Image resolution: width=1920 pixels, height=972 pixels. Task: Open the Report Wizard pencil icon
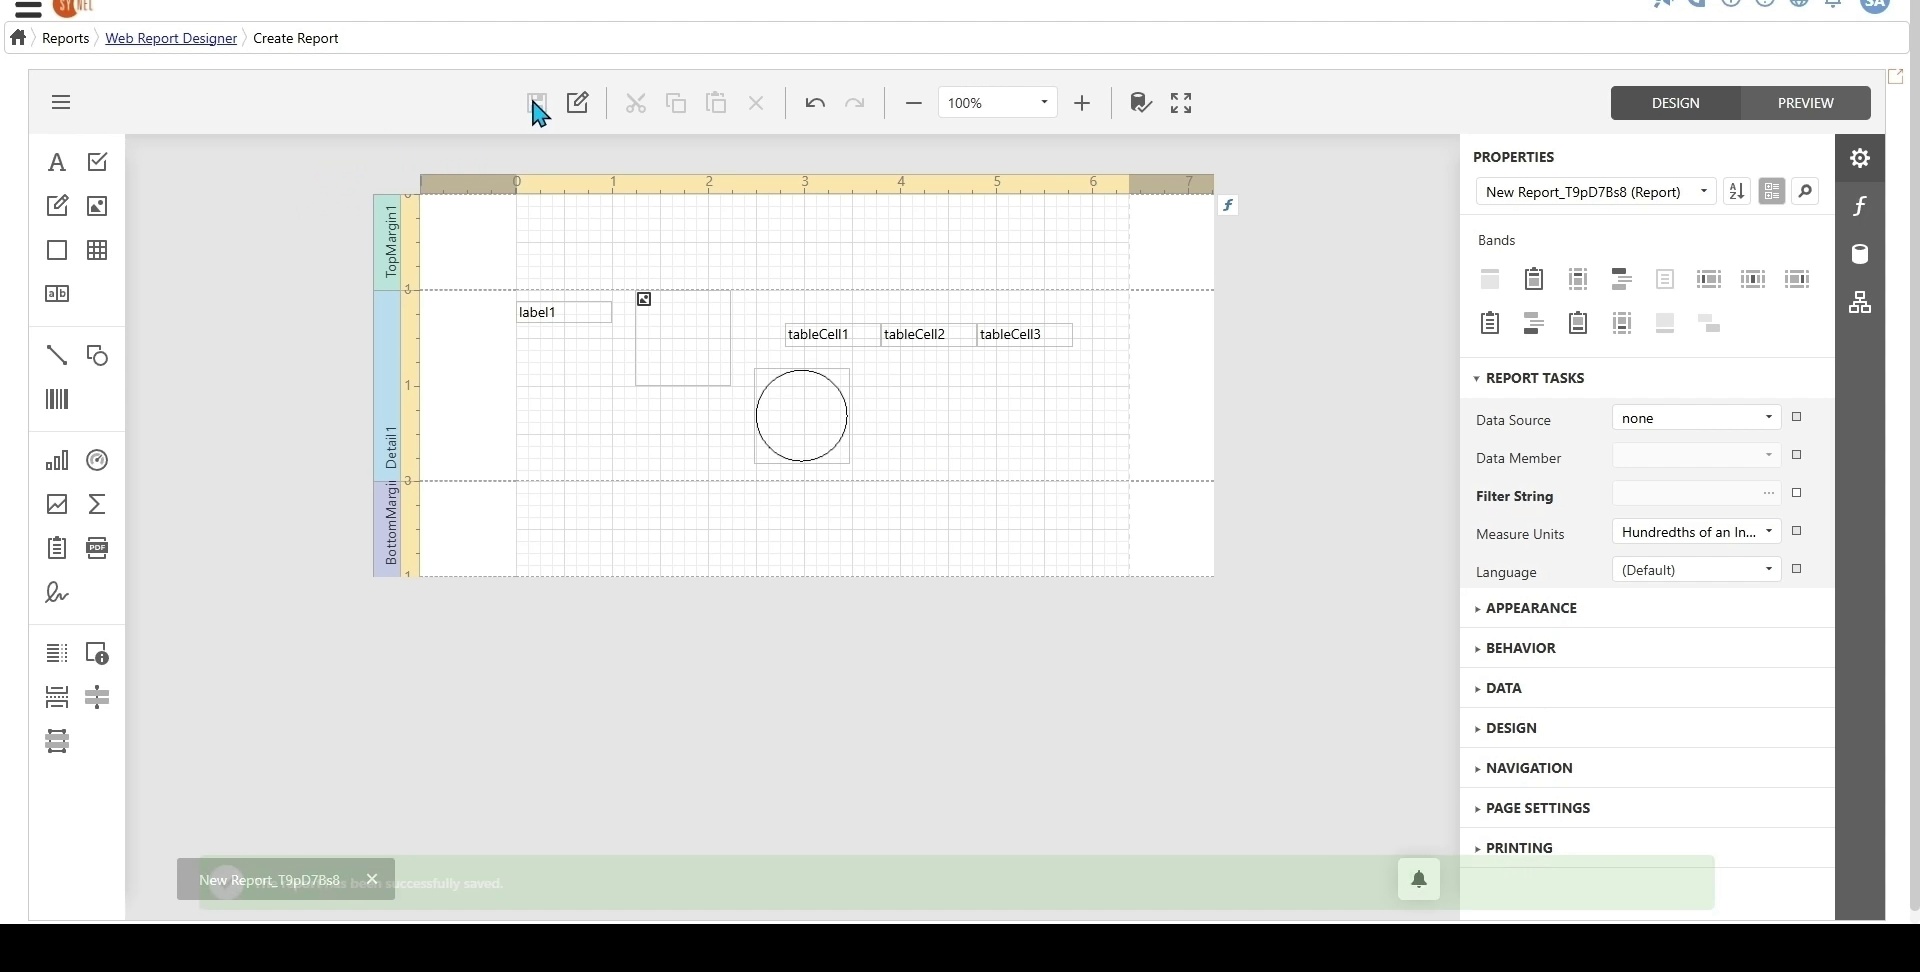pyautogui.click(x=578, y=103)
